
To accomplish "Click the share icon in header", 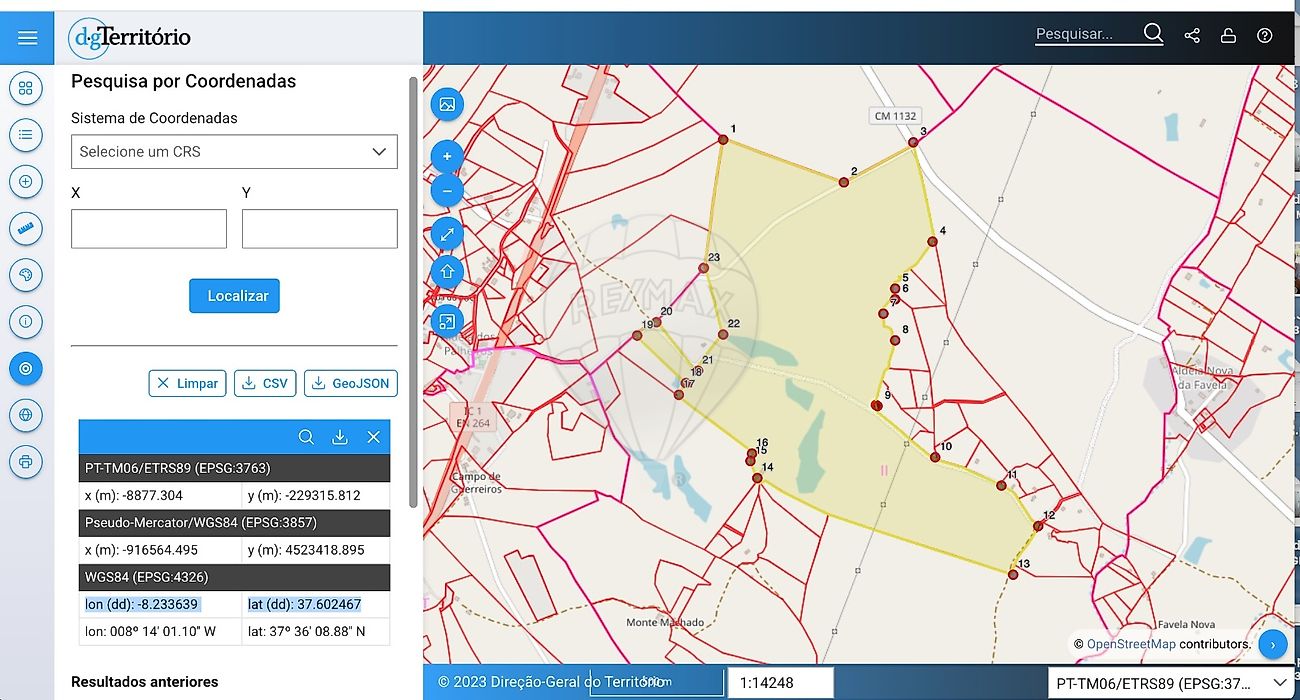I will (1192, 35).
